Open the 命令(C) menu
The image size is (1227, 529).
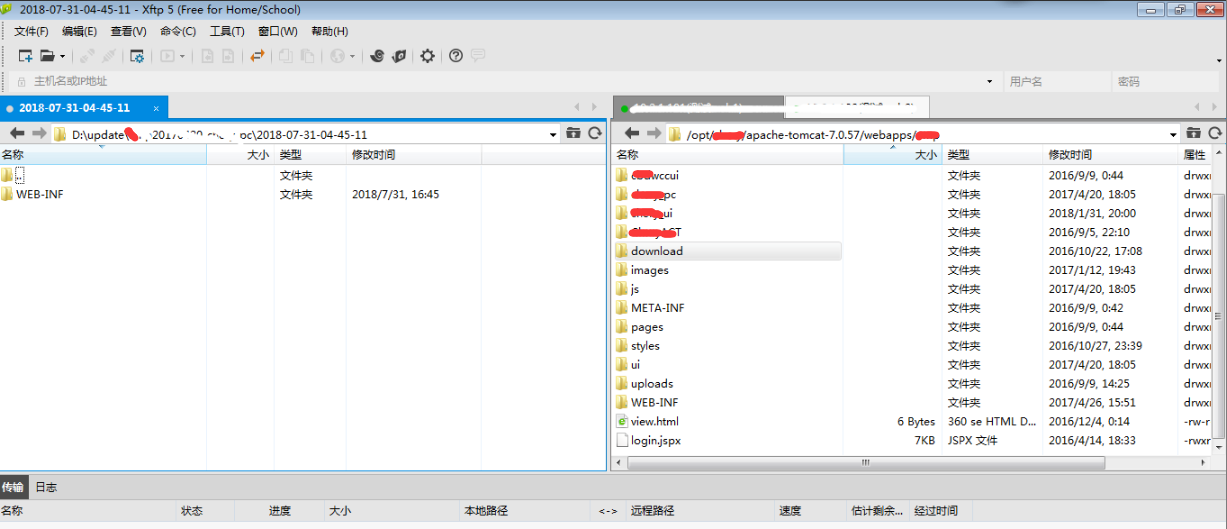(x=178, y=31)
